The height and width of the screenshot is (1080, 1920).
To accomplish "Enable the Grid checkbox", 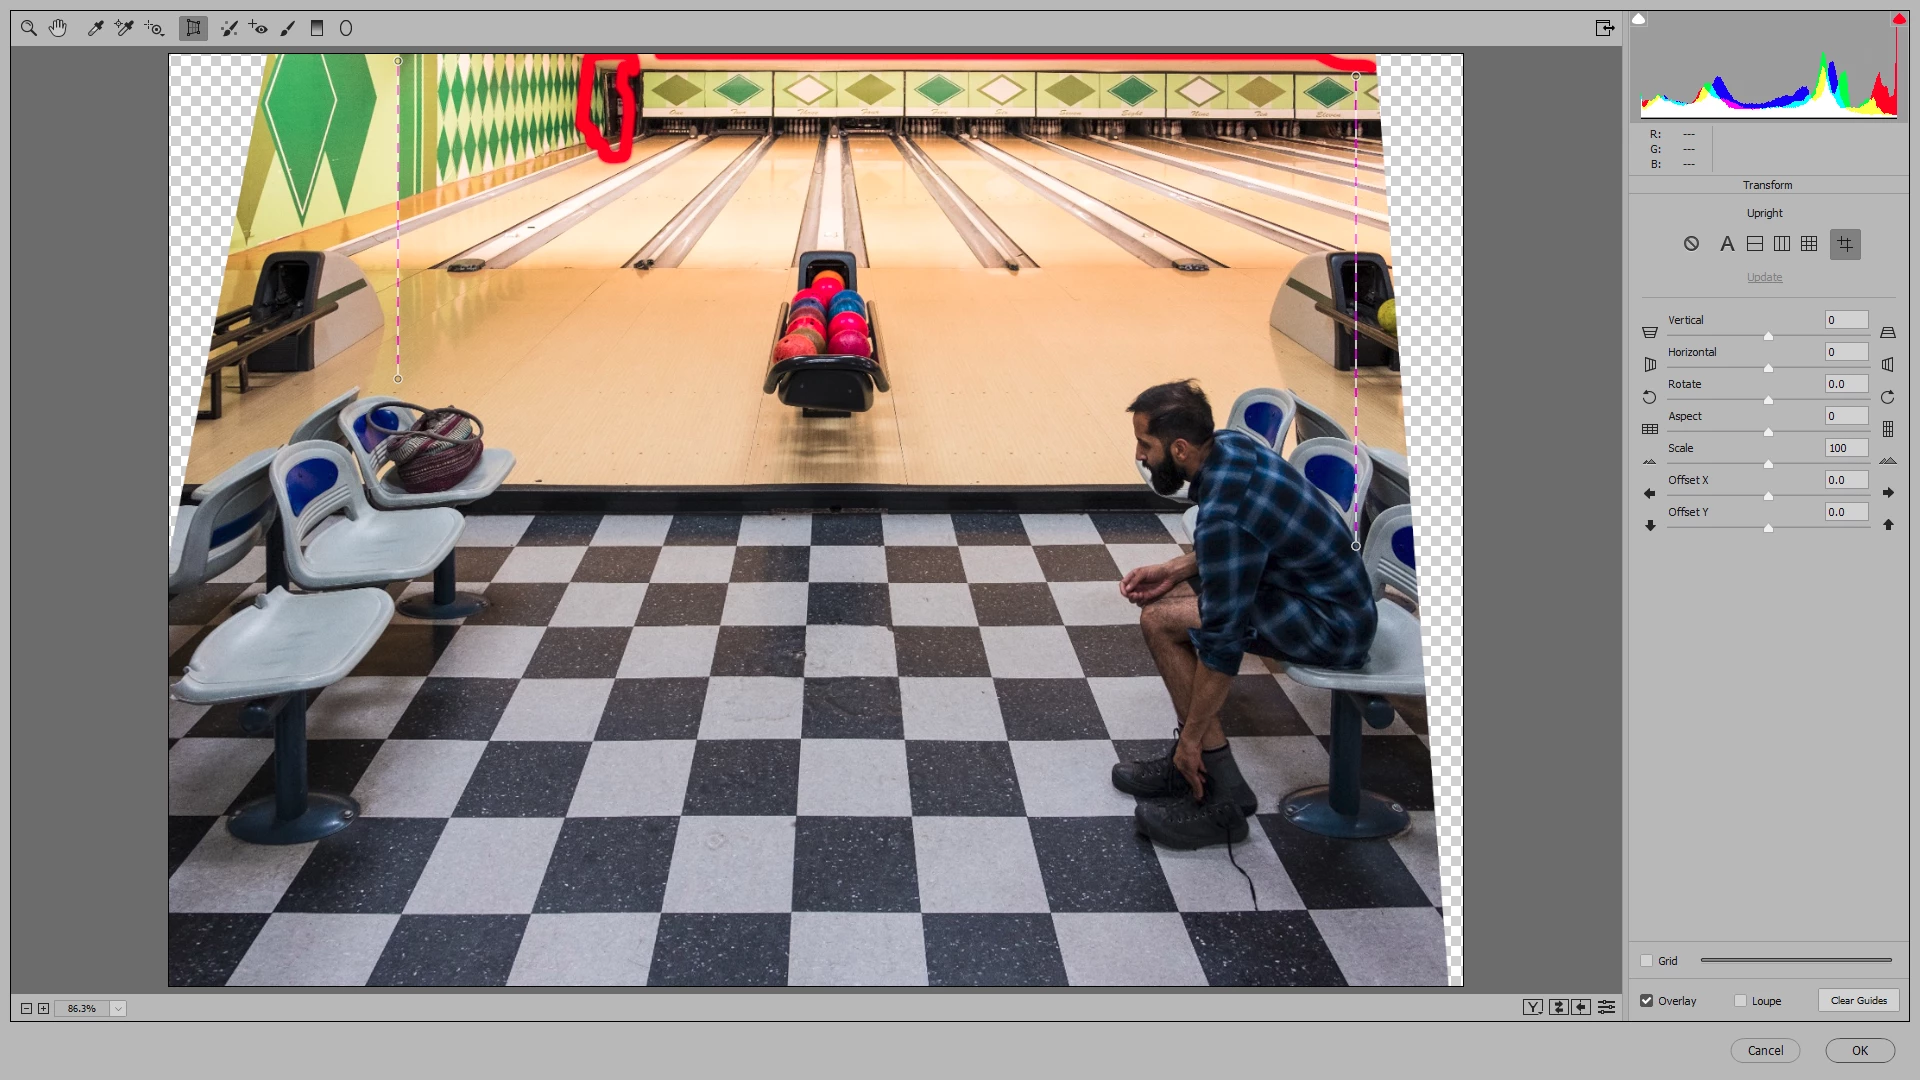I will click(1647, 961).
